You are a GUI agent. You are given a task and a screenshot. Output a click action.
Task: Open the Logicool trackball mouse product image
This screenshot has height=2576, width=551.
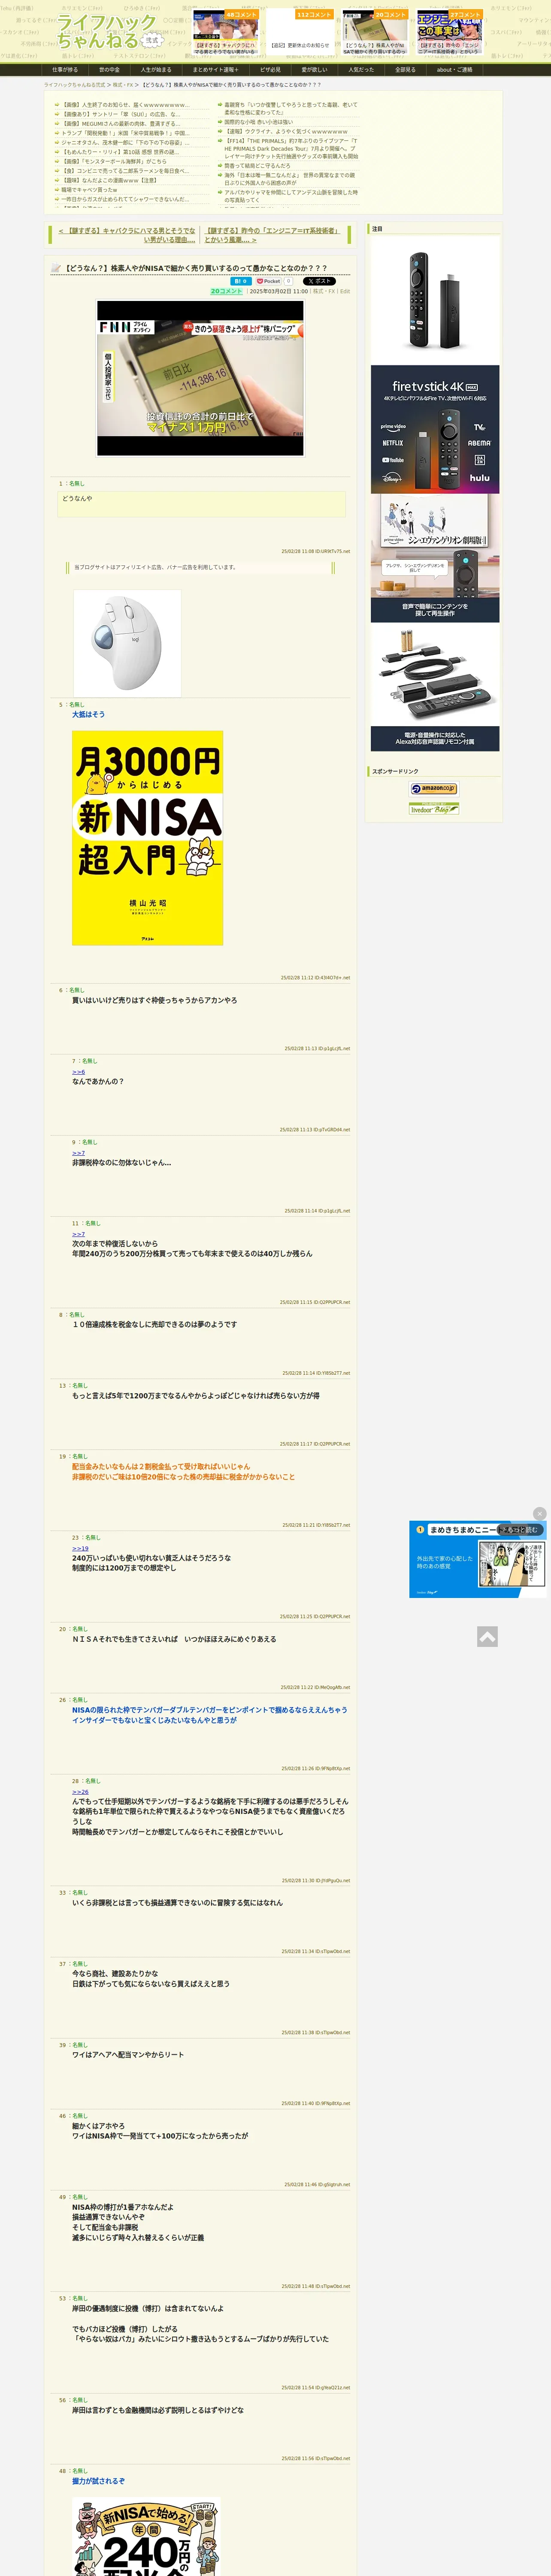(x=127, y=643)
